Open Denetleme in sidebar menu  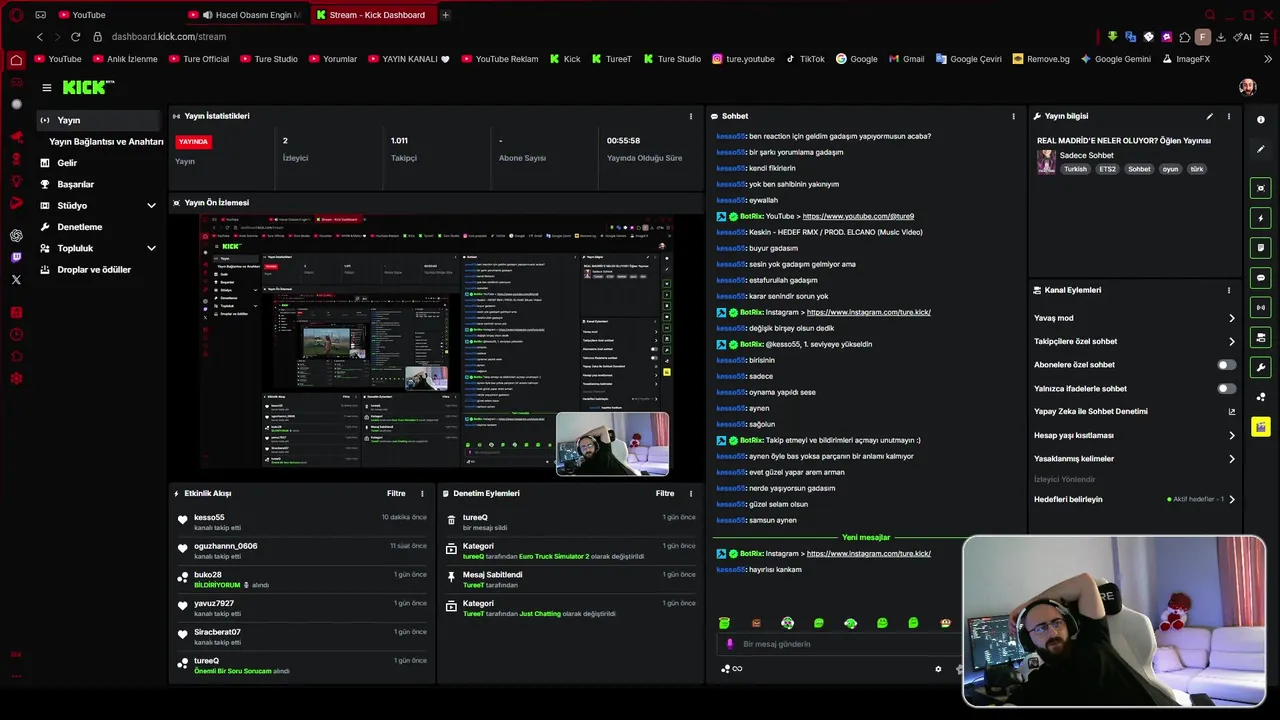[99, 227]
